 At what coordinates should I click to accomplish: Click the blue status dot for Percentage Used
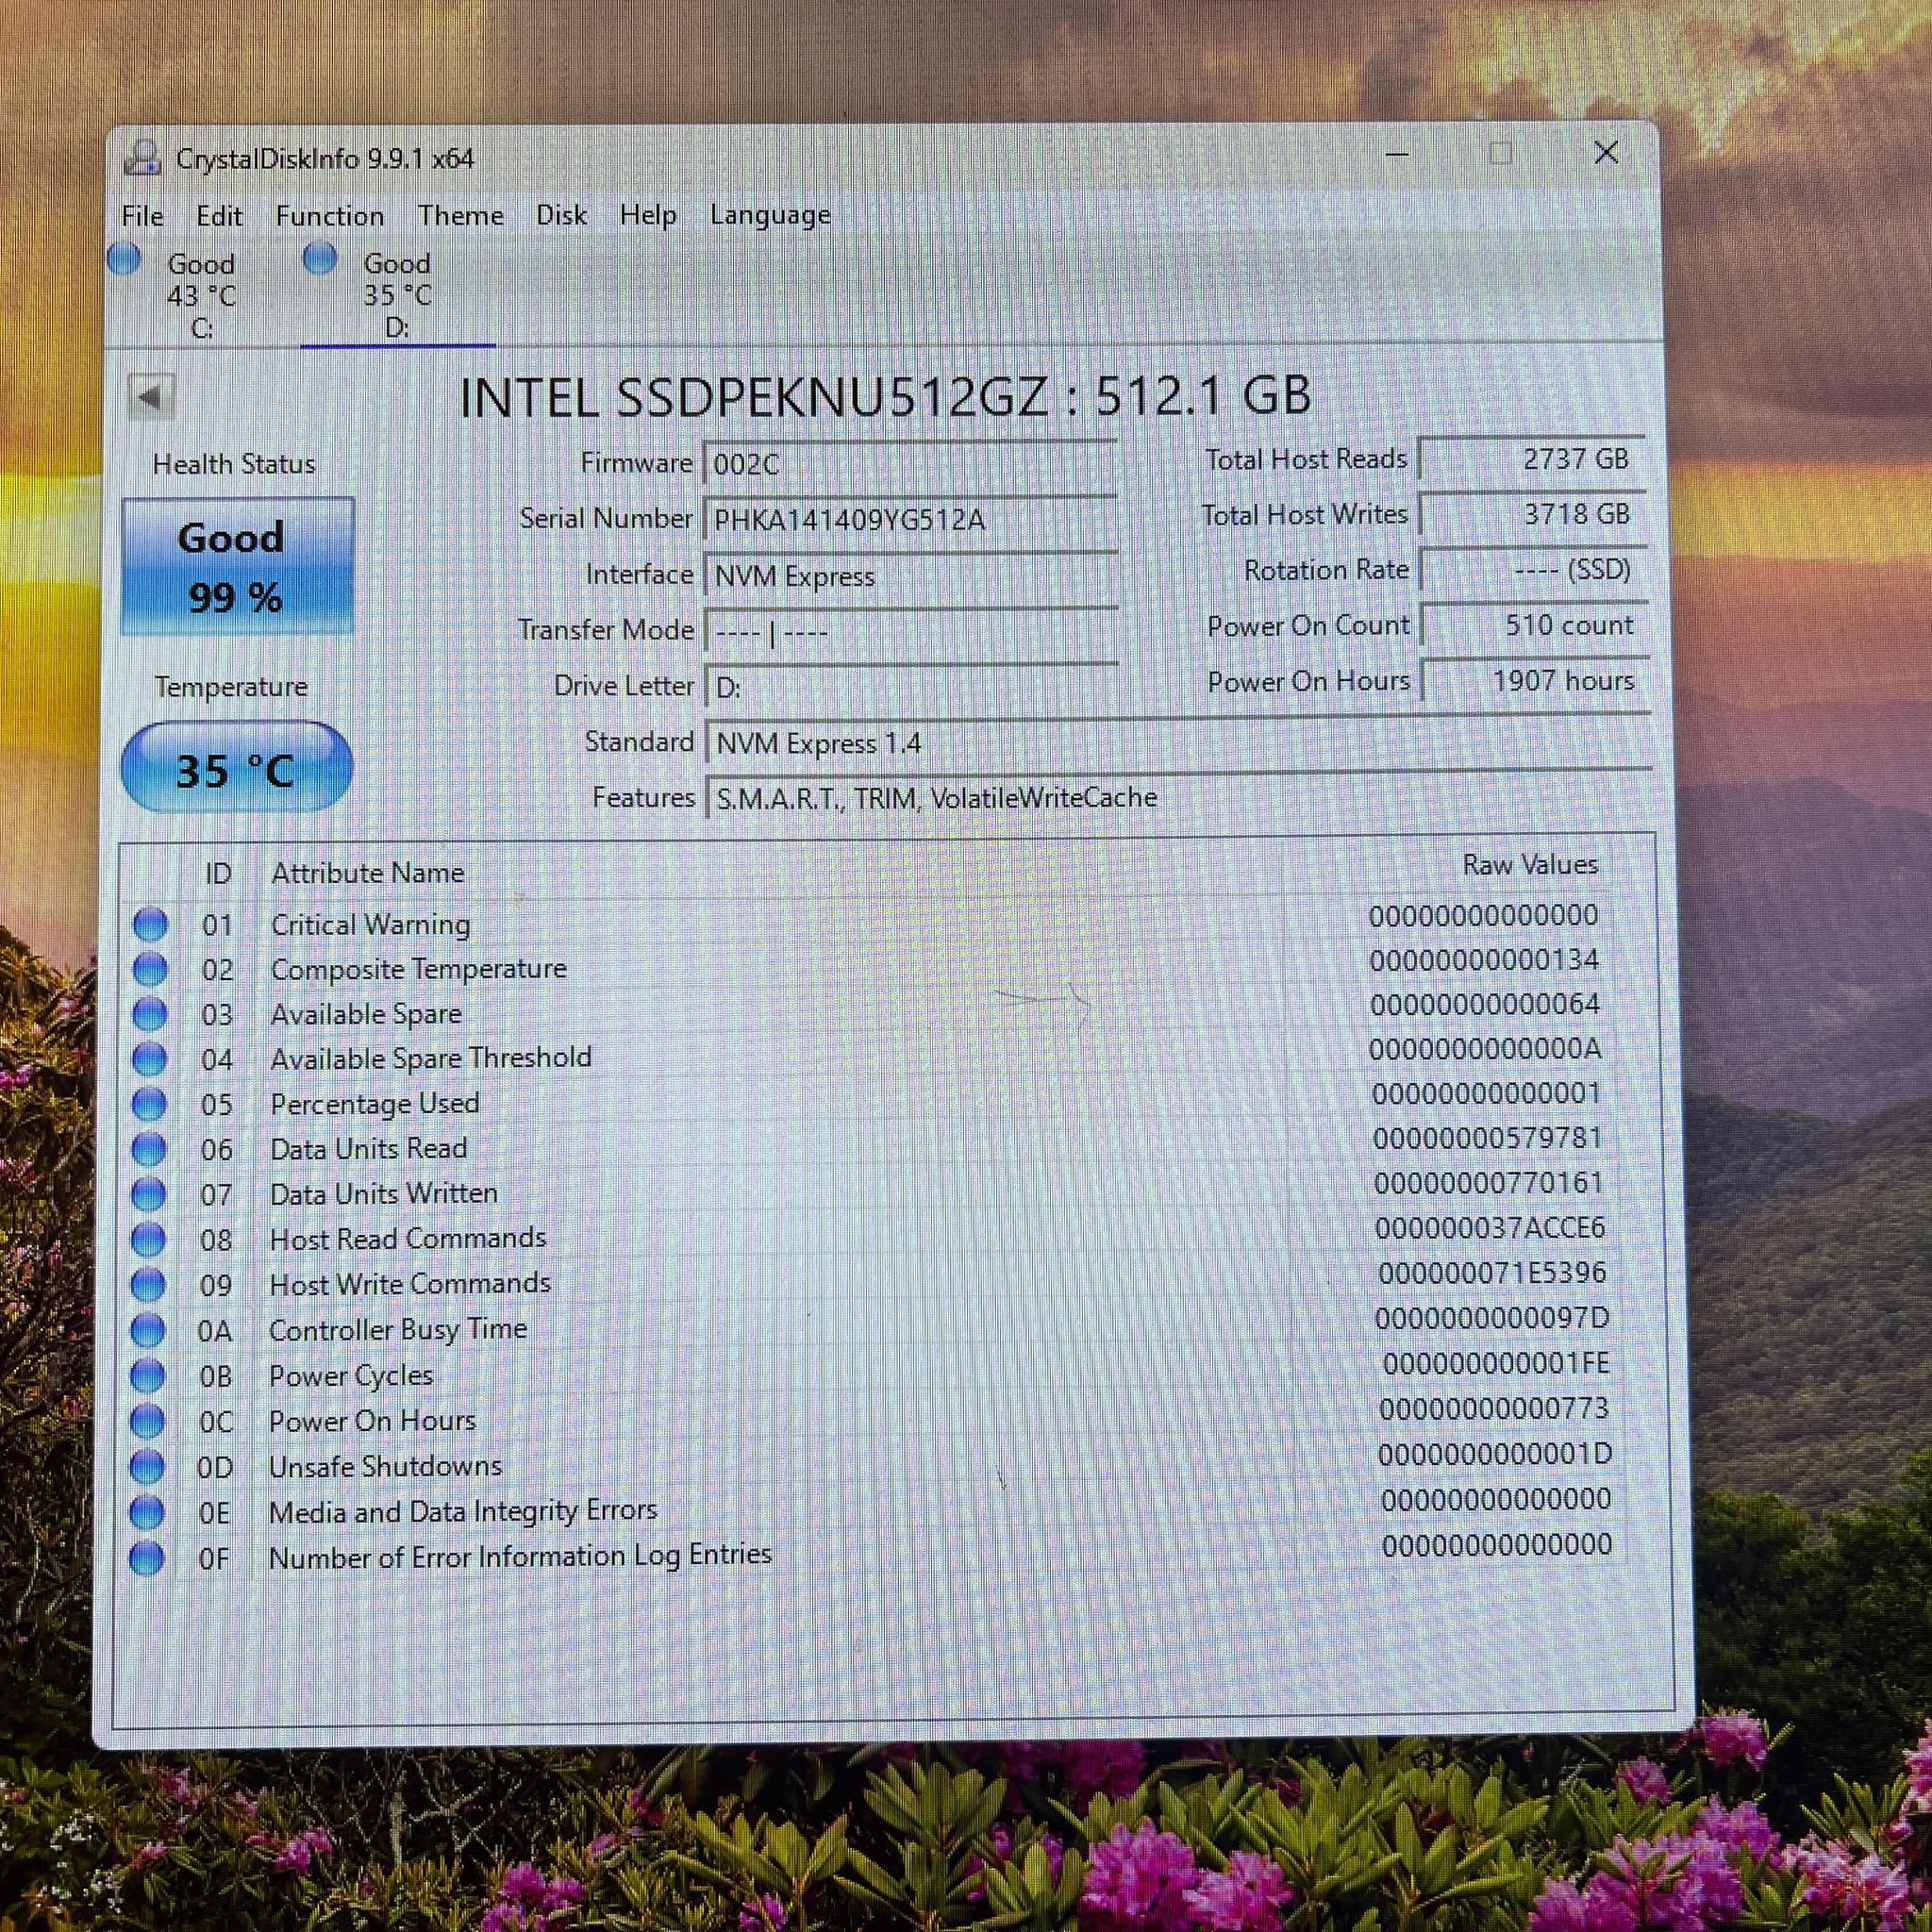(x=149, y=1104)
